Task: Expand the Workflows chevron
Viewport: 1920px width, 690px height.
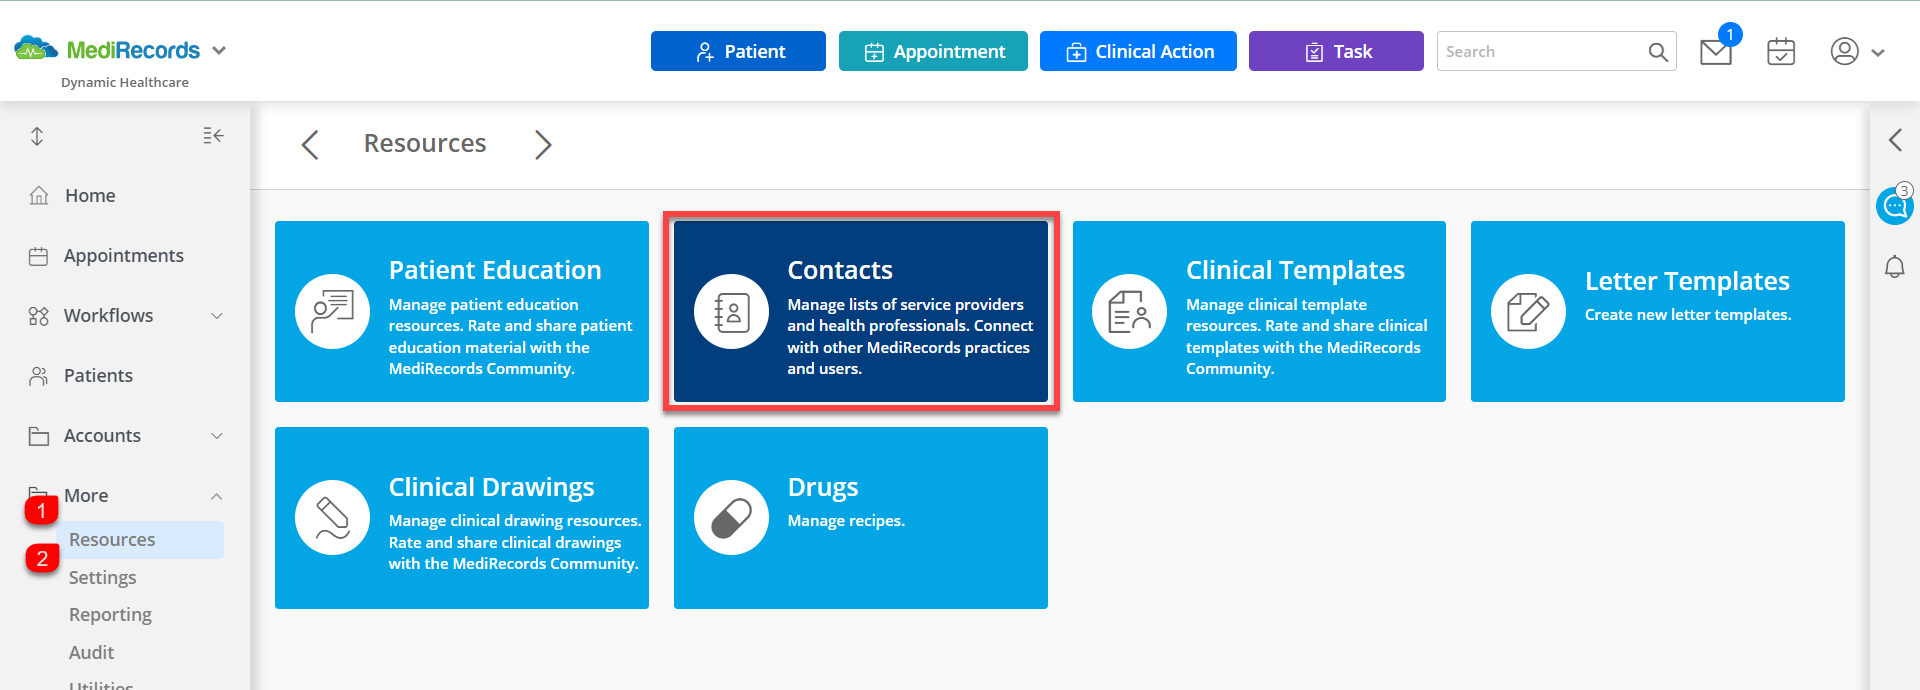Action: pyautogui.click(x=217, y=316)
